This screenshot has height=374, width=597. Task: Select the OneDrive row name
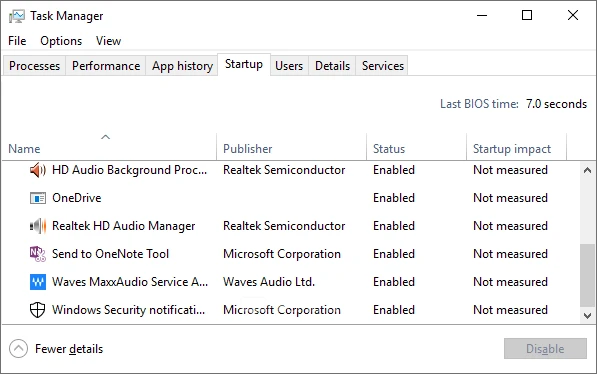pos(77,198)
